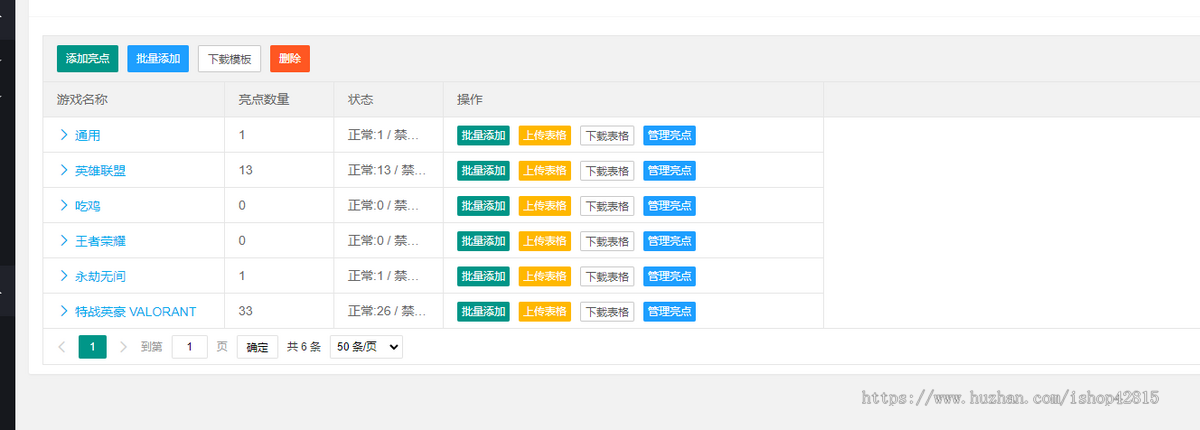Viewport: 1200px width, 430px height.
Task: Click the 确定 pagination confirm button
Action: tap(257, 347)
